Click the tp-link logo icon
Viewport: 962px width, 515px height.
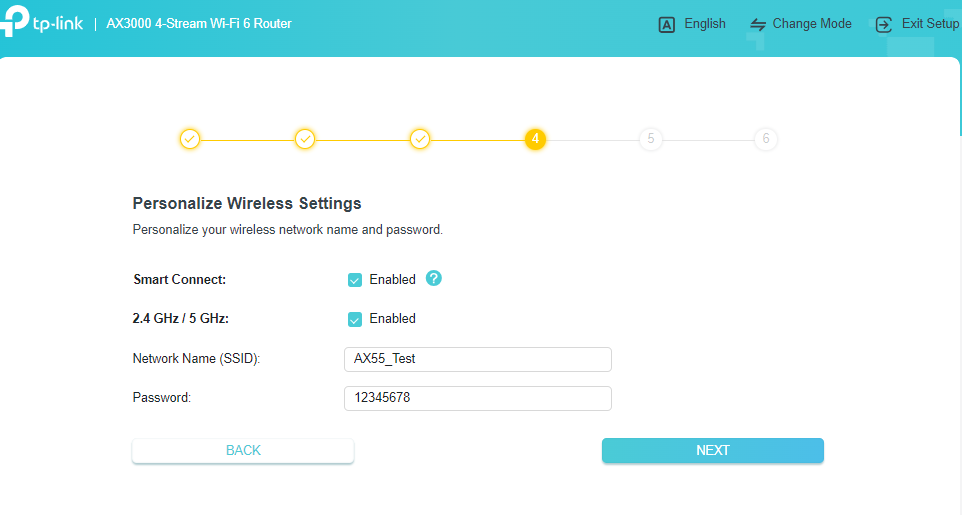pyautogui.click(x=15, y=20)
